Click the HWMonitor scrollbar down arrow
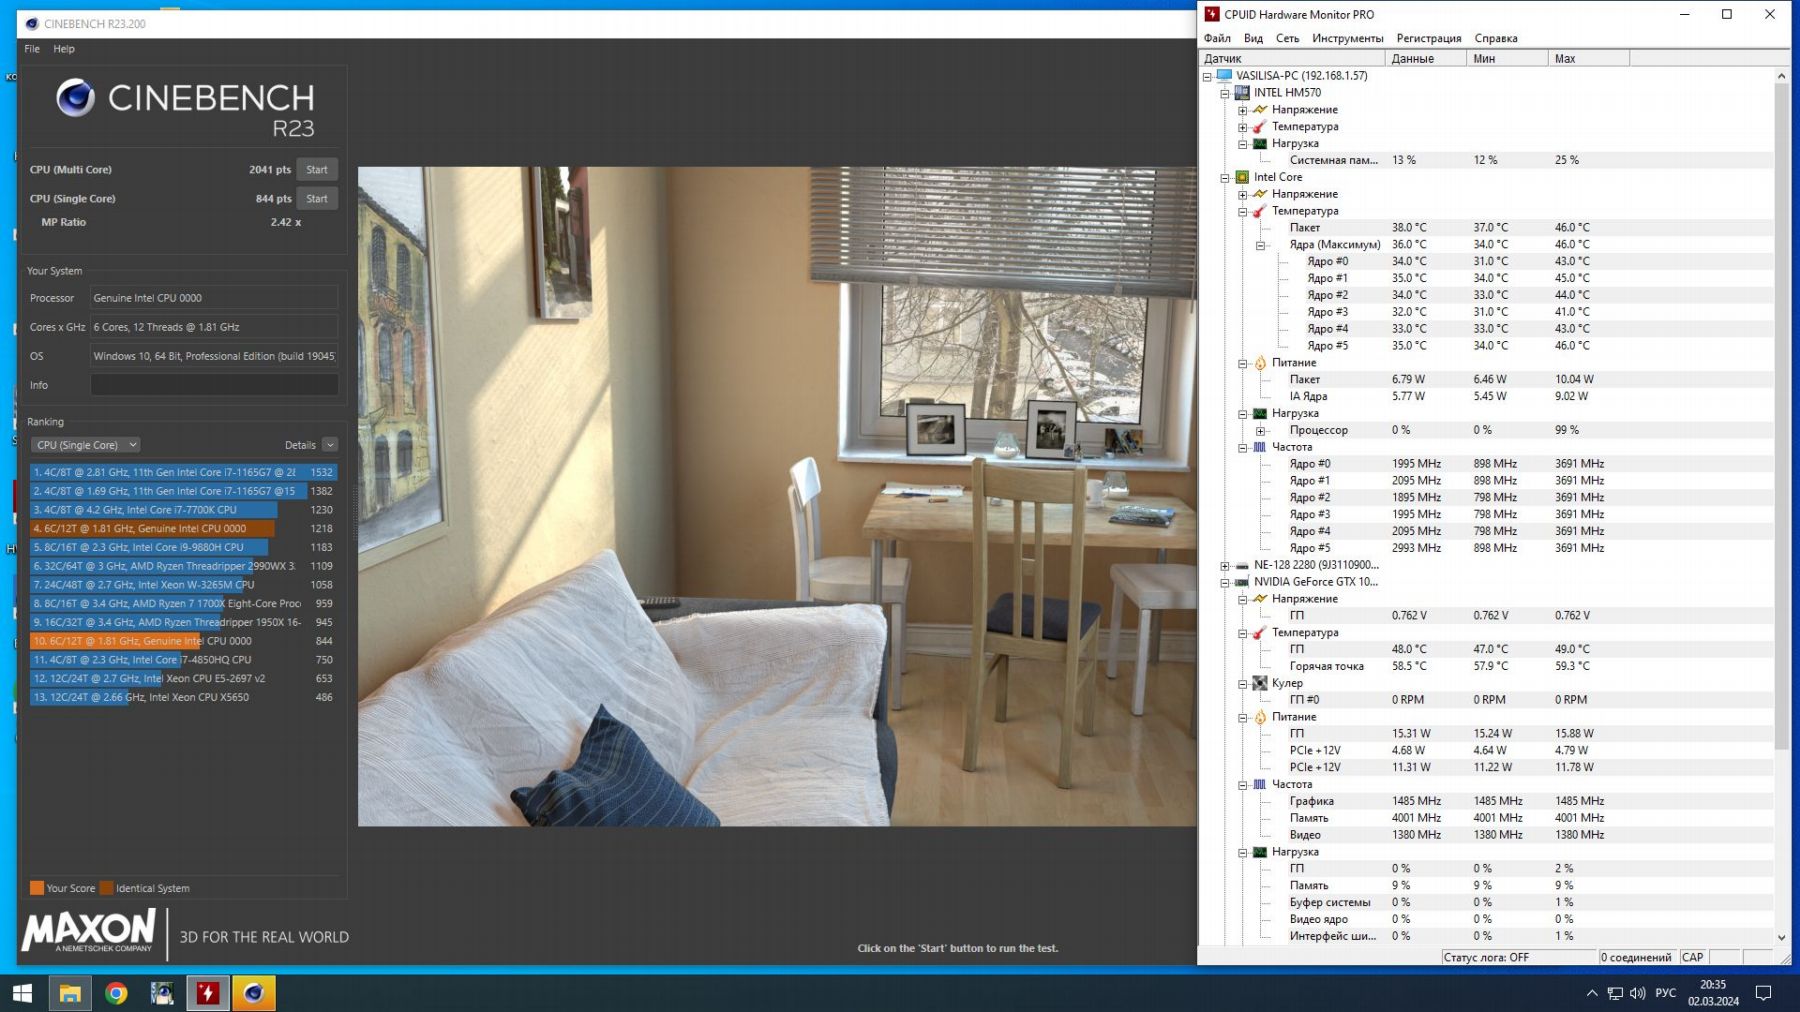The width and height of the screenshot is (1800, 1012). point(1781,938)
